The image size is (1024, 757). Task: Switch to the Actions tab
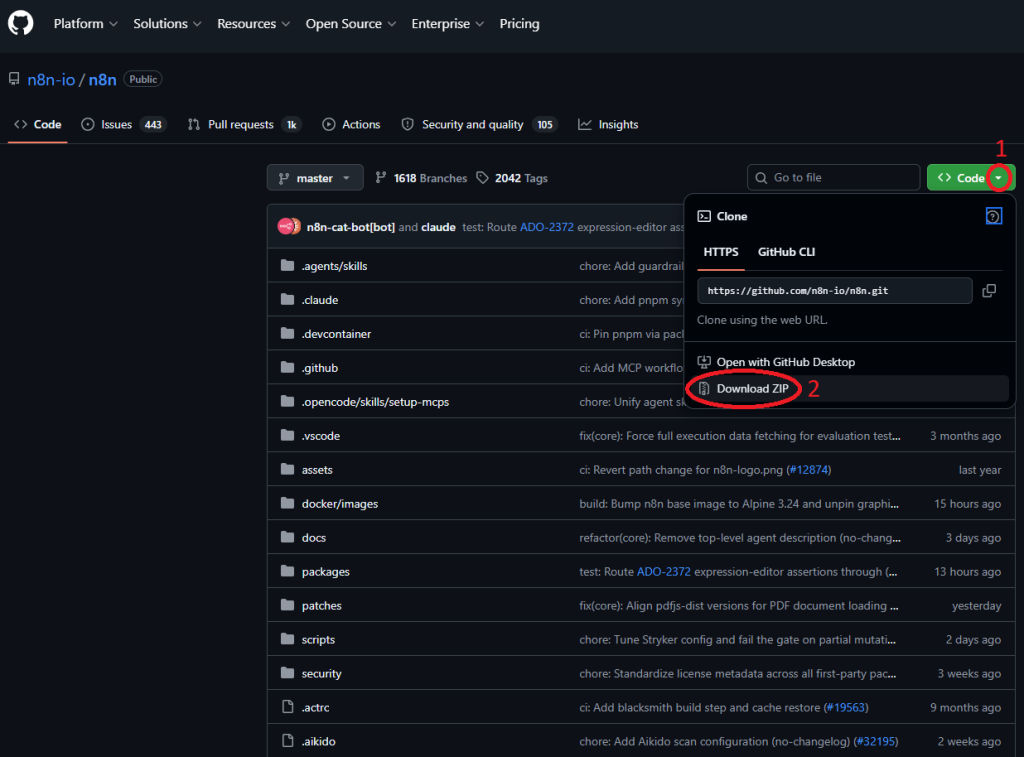351,124
